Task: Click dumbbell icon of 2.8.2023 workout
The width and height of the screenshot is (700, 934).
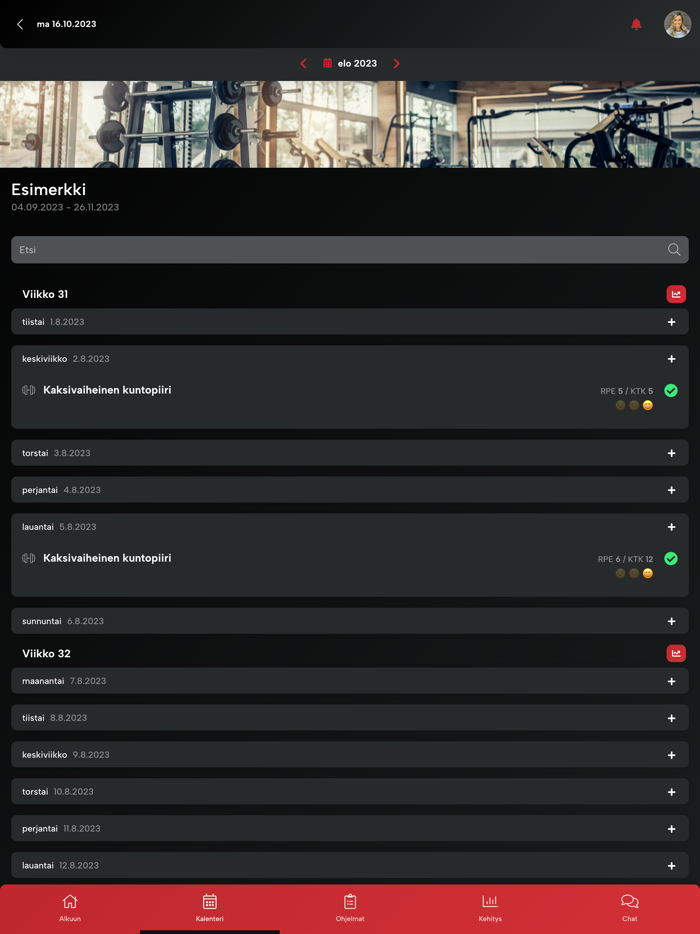Action: [x=29, y=390]
